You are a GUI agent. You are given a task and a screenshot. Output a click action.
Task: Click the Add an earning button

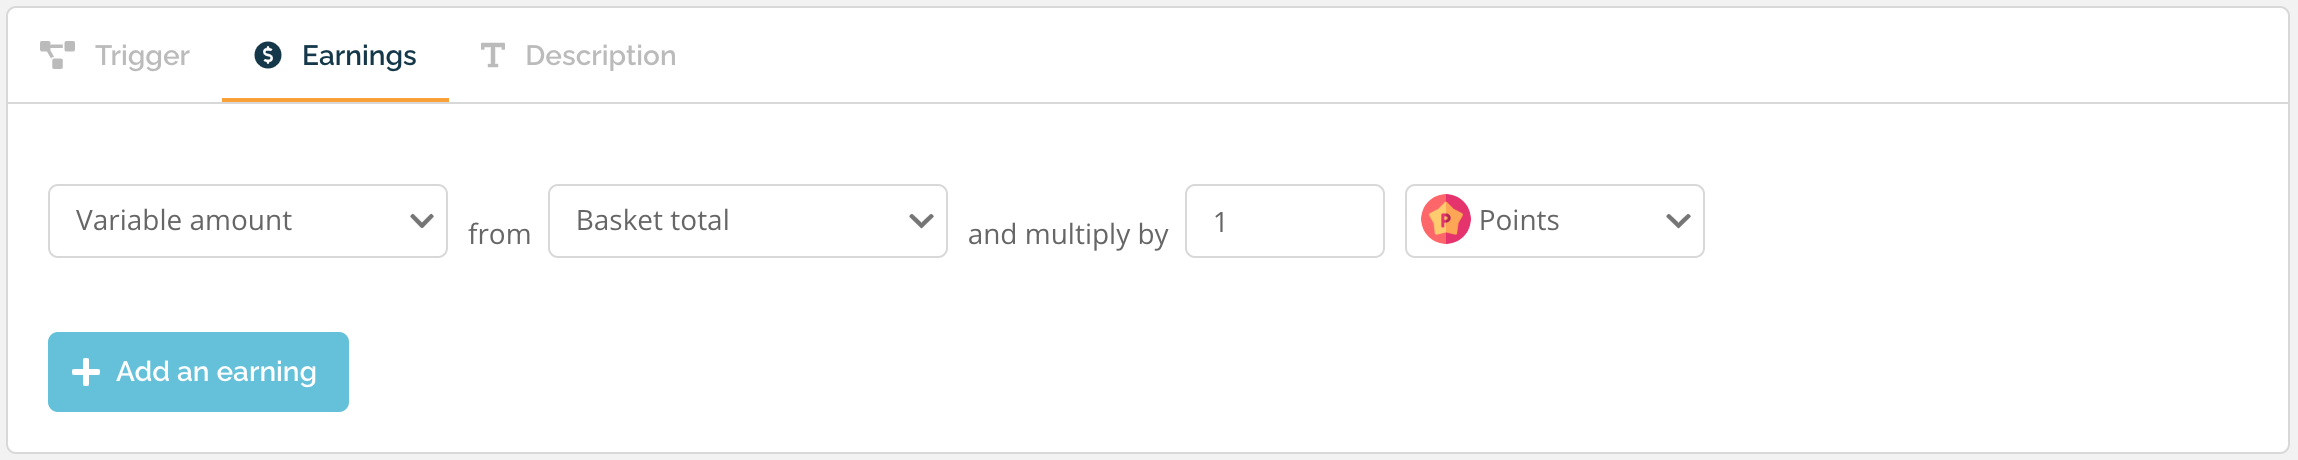pos(198,372)
